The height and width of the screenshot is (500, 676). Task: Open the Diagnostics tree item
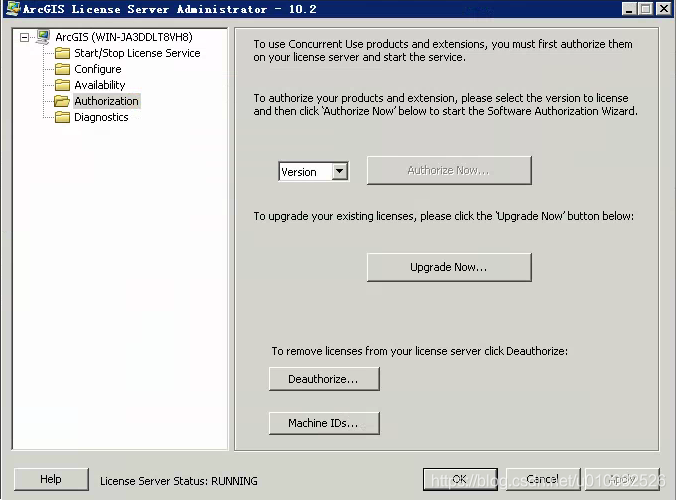click(101, 117)
